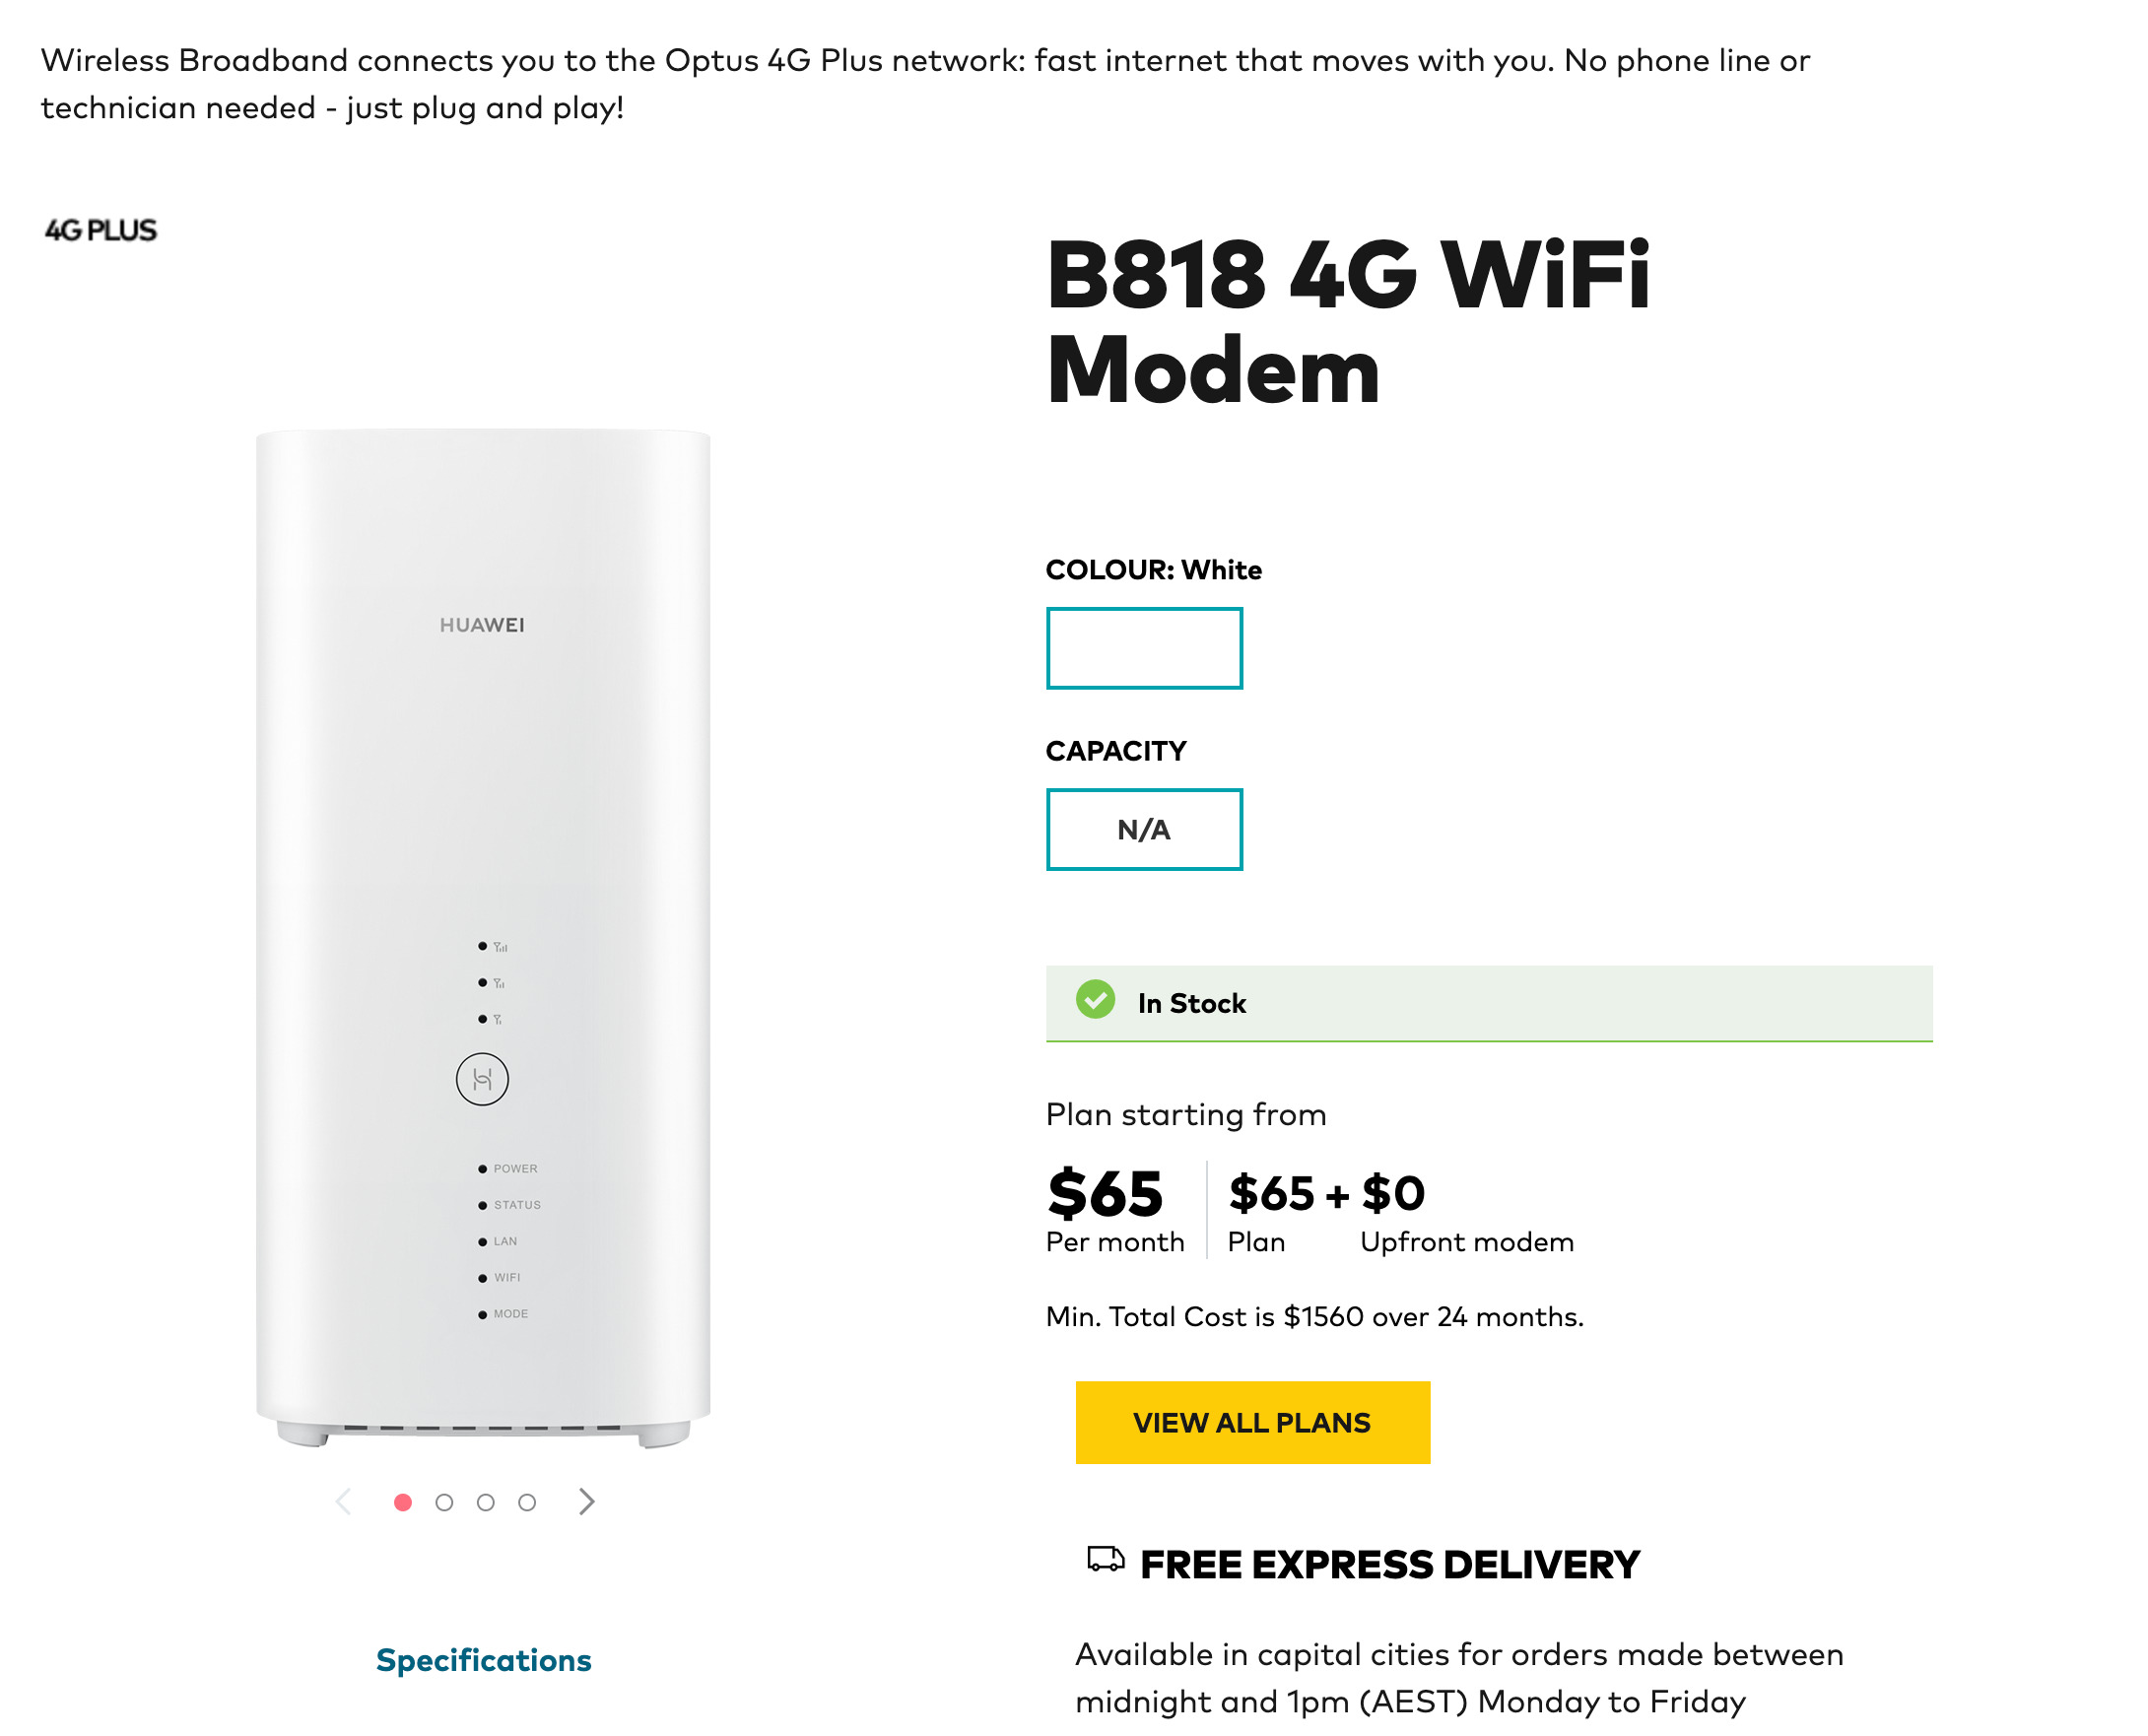This screenshot has width=2148, height=1736.
Task: Select the first pink carousel dot
Action: tap(403, 1503)
